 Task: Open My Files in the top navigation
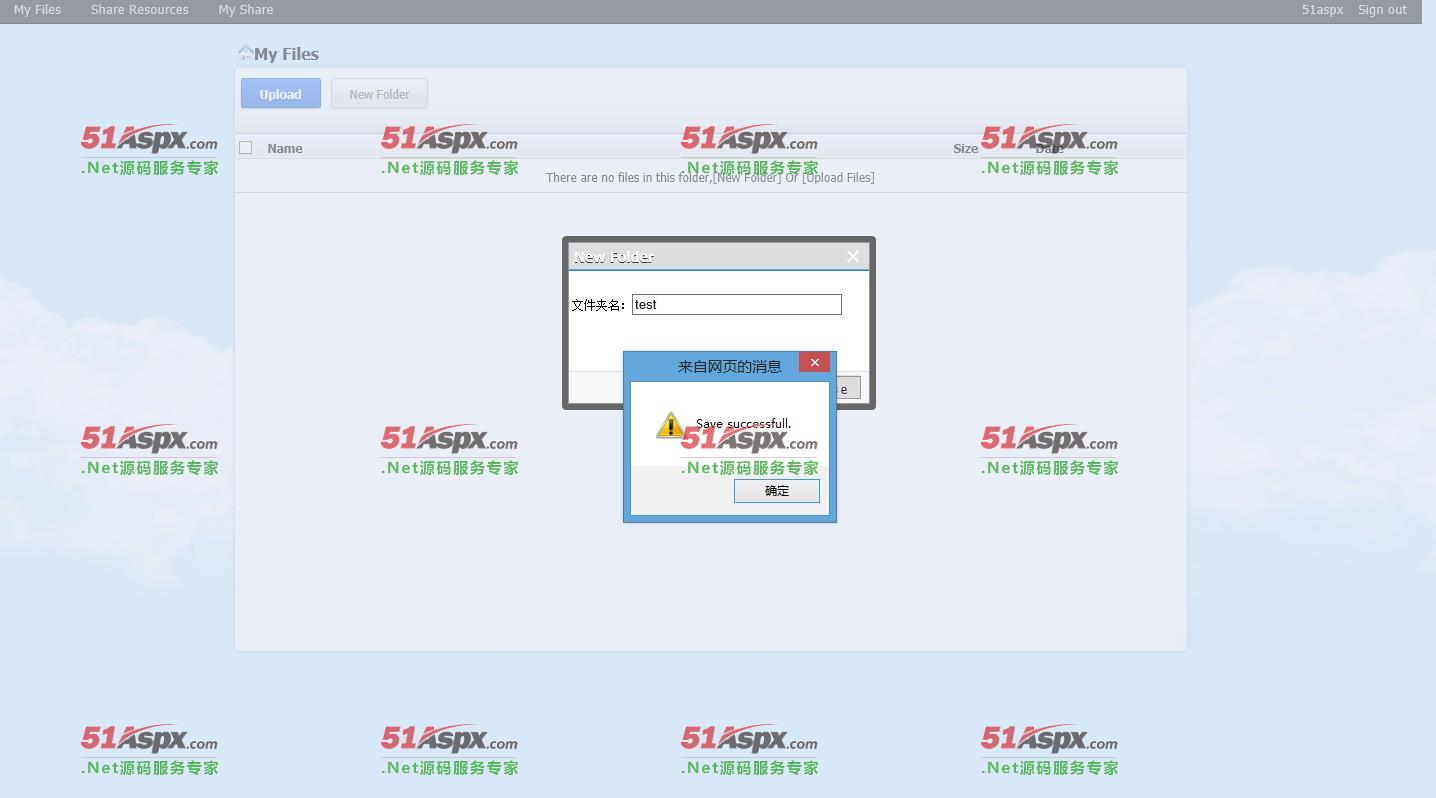coord(37,10)
